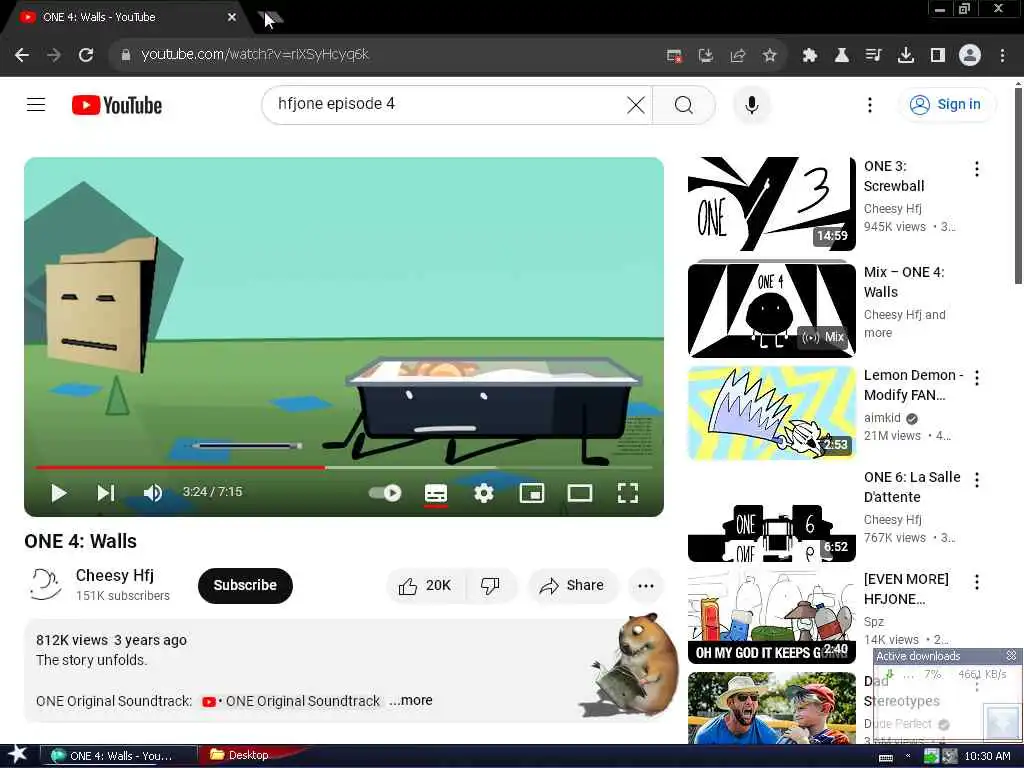Open Chrome three-dot menu

(x=1002, y=55)
